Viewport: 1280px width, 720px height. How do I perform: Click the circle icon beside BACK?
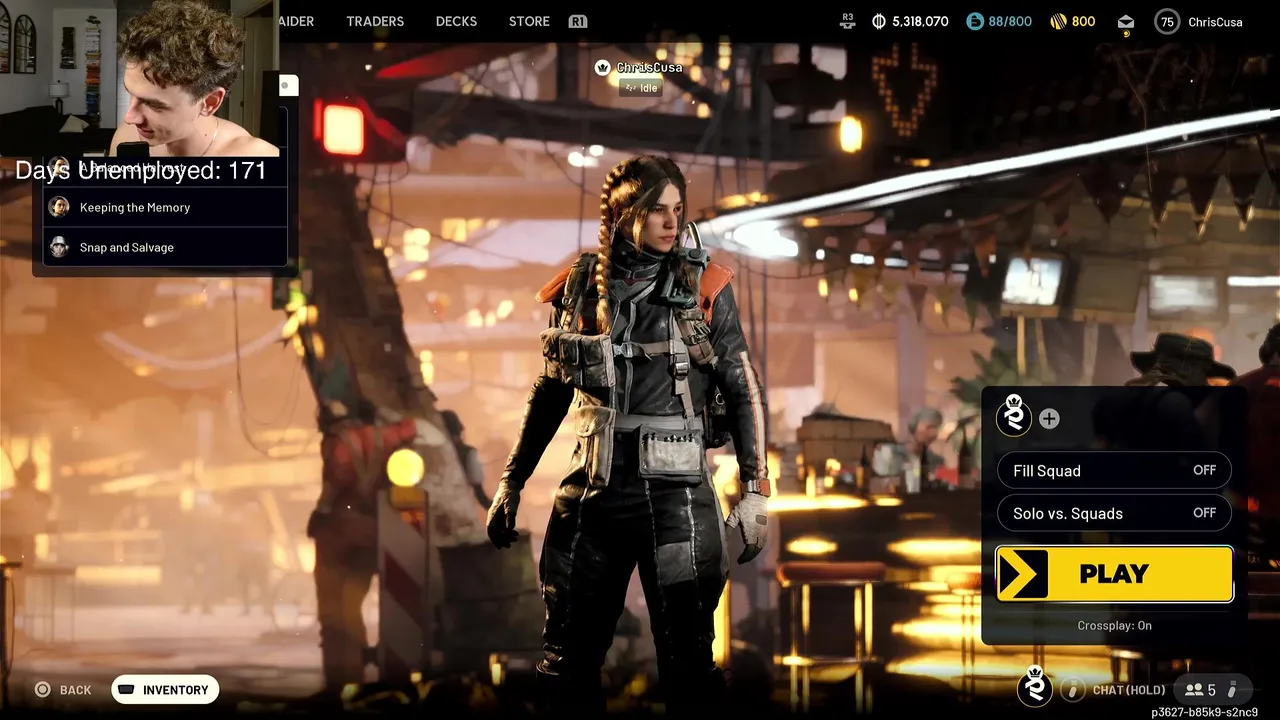tap(42, 690)
